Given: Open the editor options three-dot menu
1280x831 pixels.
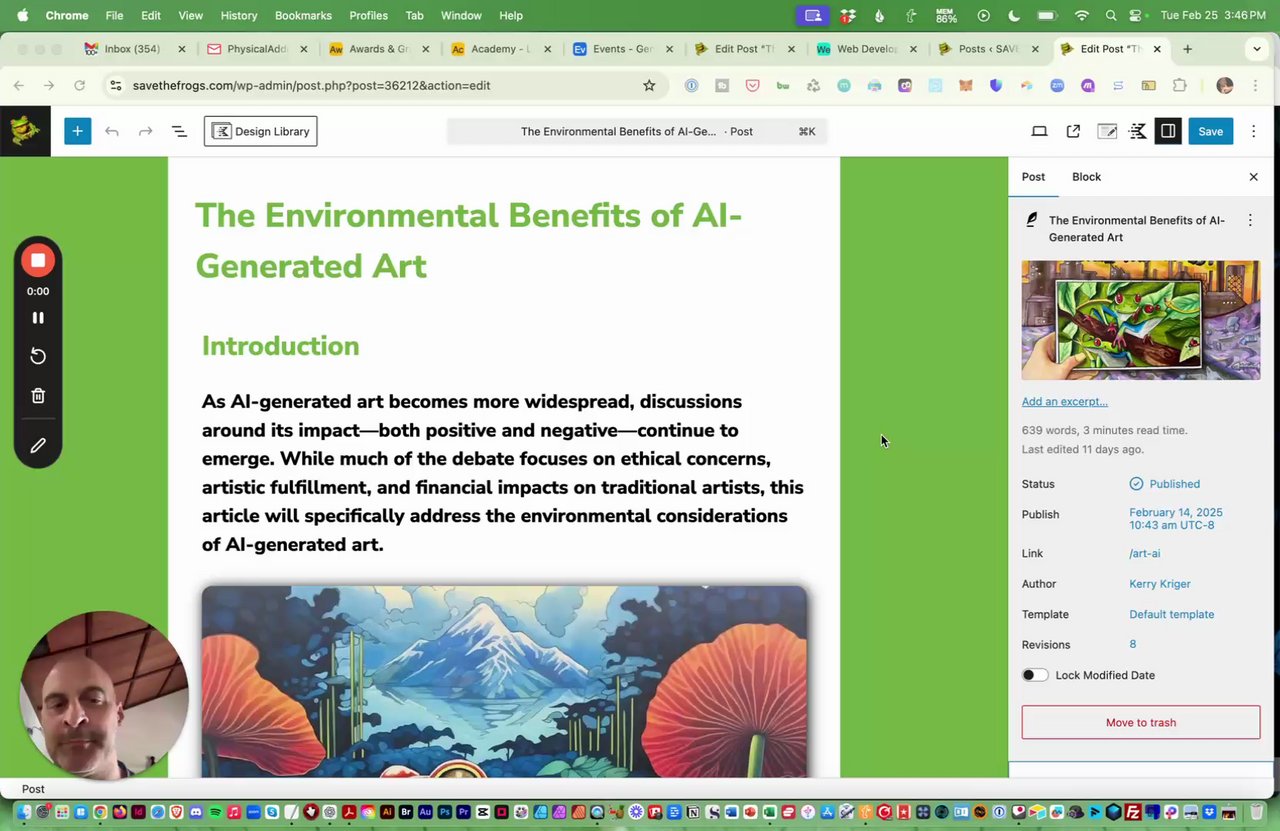Looking at the screenshot, I should pyautogui.click(x=1254, y=131).
